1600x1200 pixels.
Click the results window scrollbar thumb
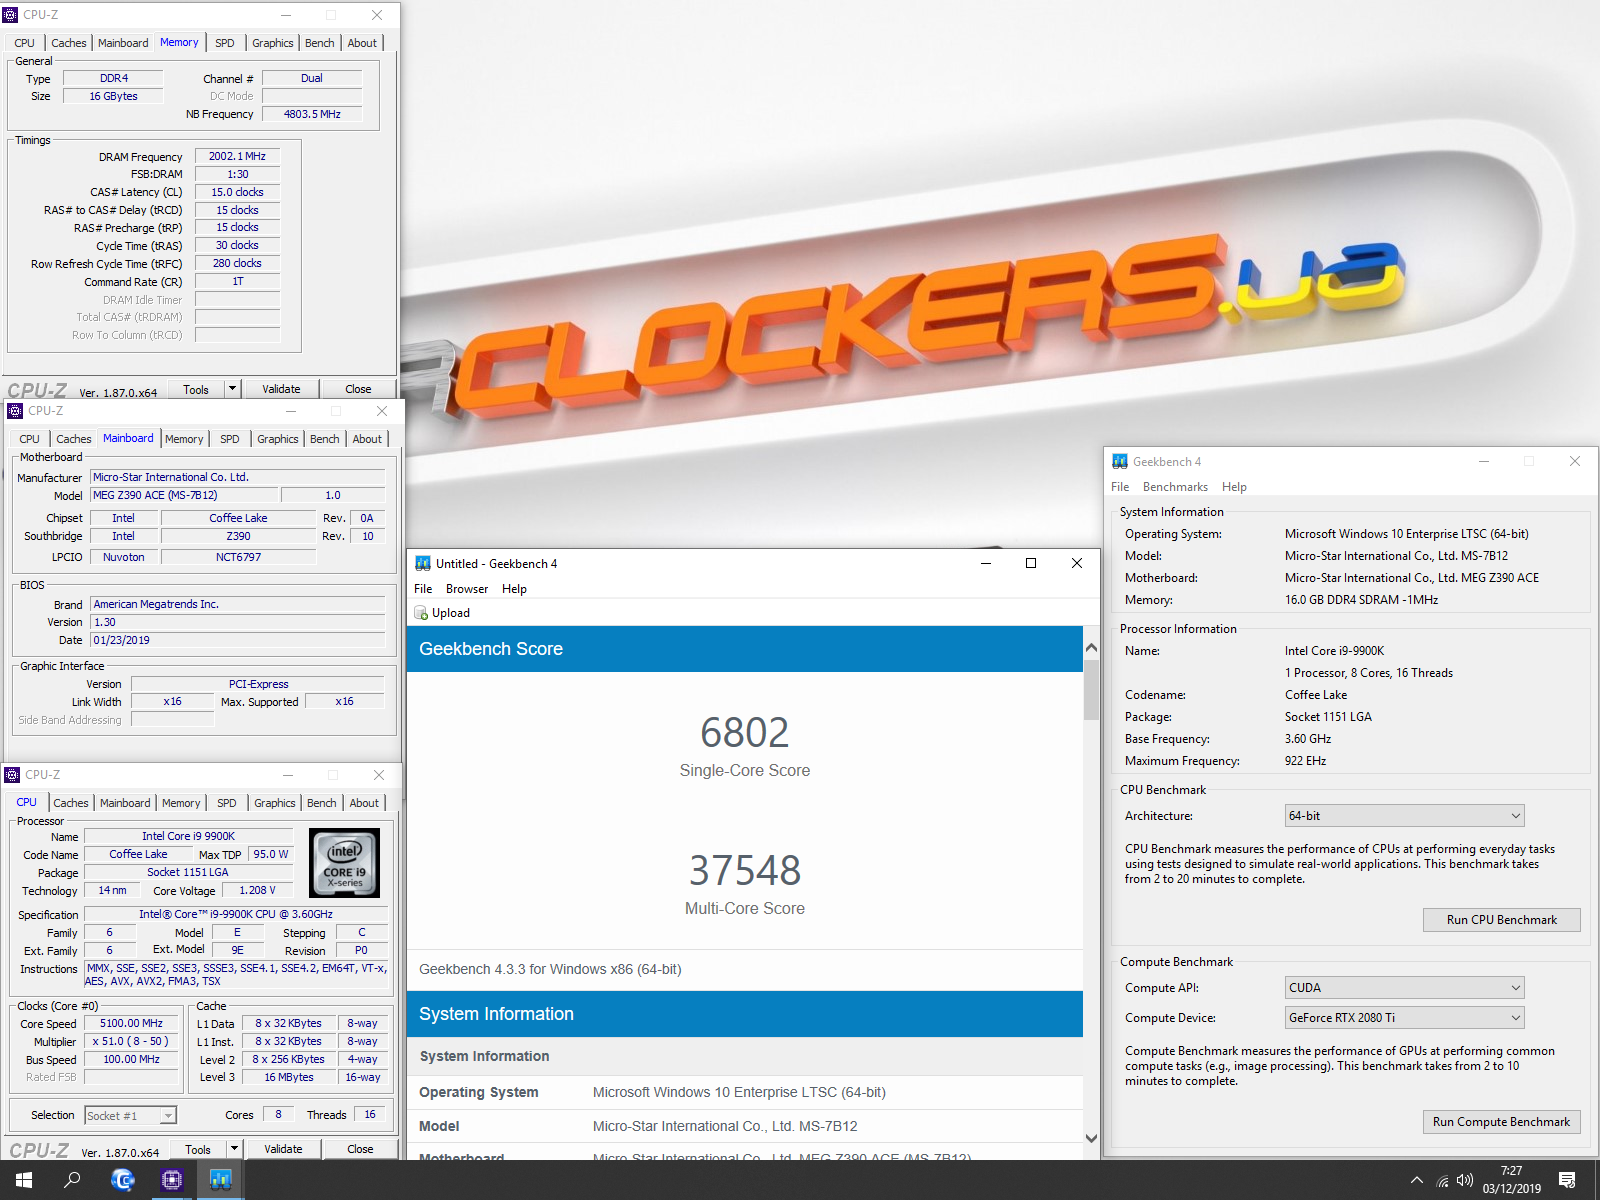1091,690
